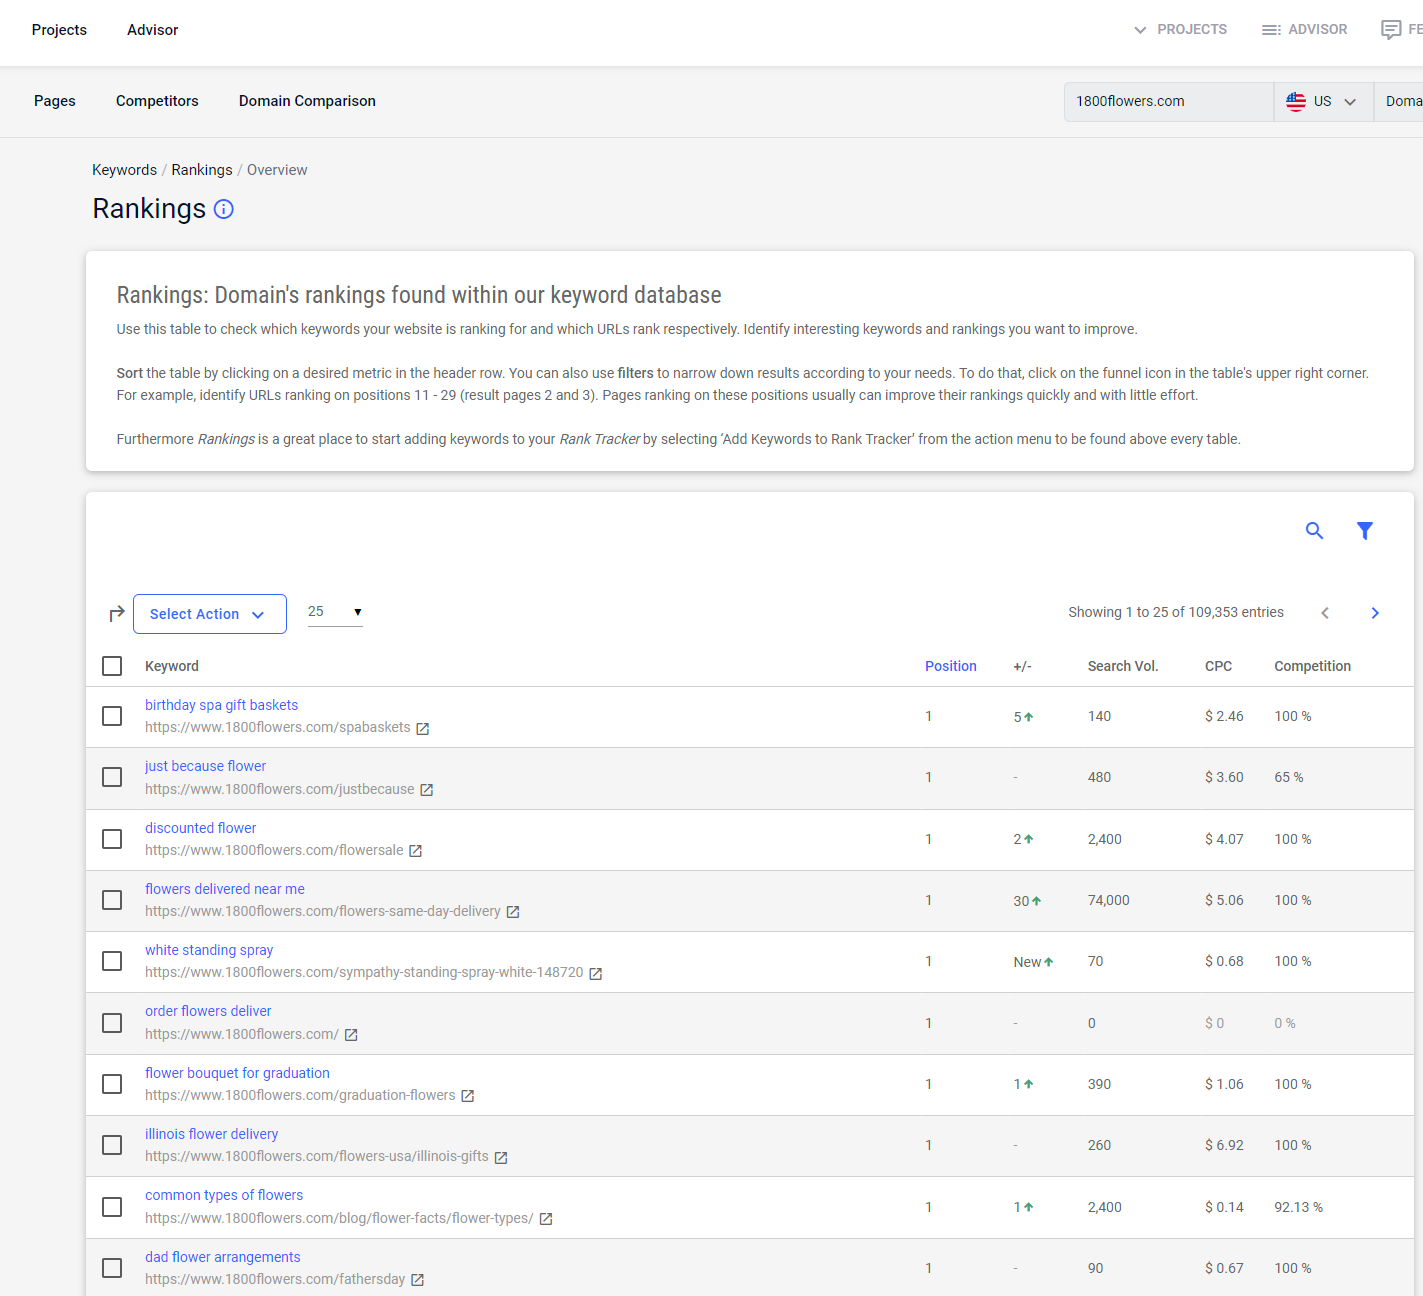The image size is (1423, 1296).
Task: Open the Rankings info icon
Action: coord(224,209)
